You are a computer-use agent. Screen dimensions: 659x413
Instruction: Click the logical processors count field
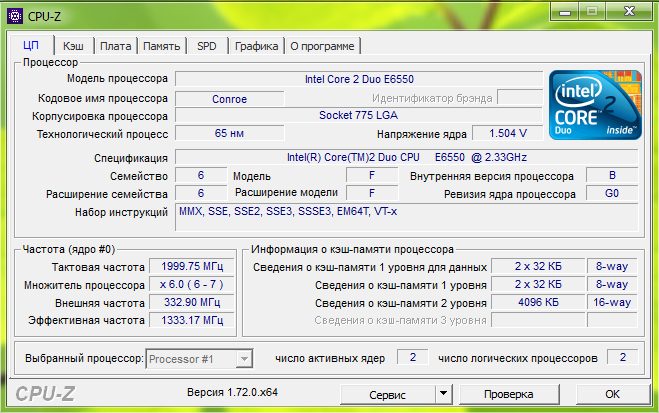pyautogui.click(x=622, y=357)
